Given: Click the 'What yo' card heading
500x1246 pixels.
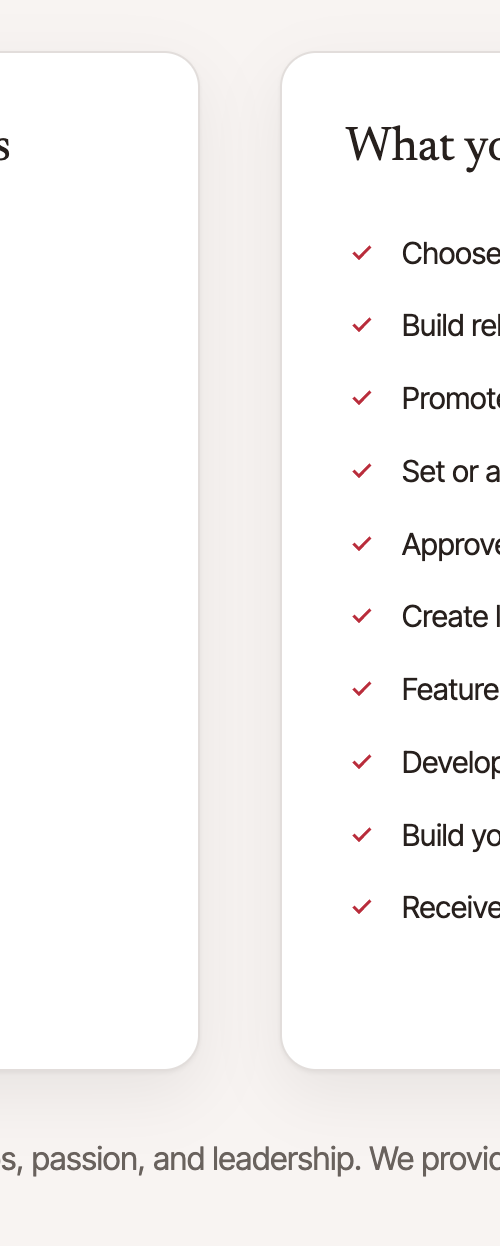Looking at the screenshot, I should pyautogui.click(x=423, y=146).
